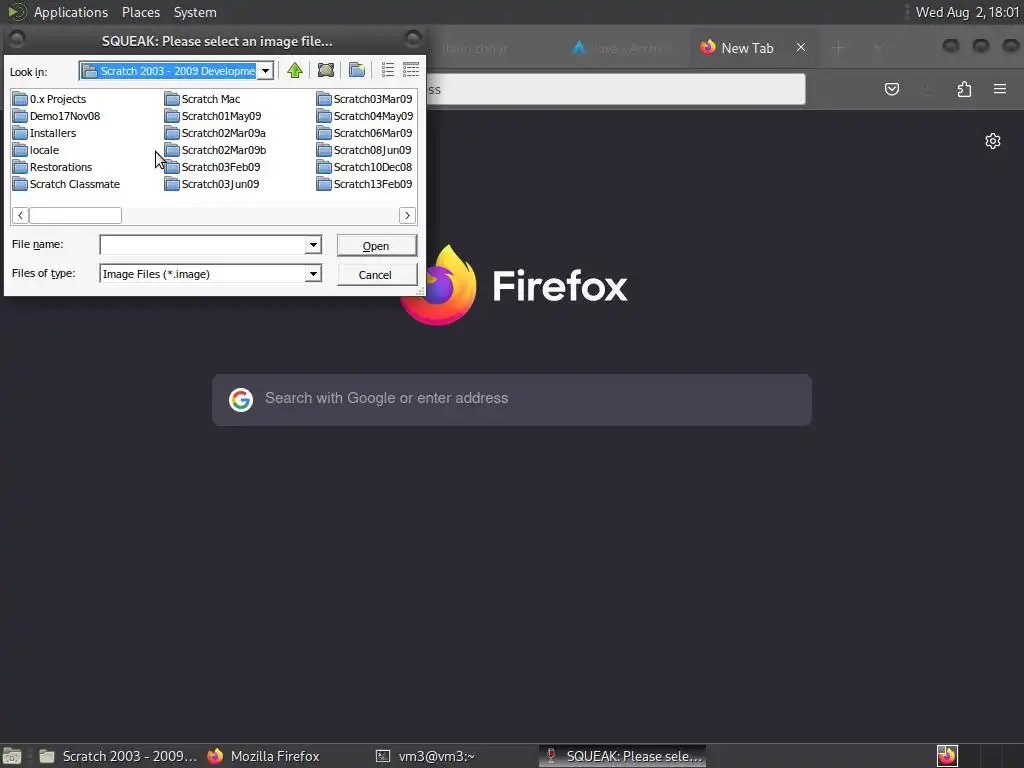Screen dimensions: 1024x768
Task: Select the Scratch03Mar09 folder
Action: 365,99
